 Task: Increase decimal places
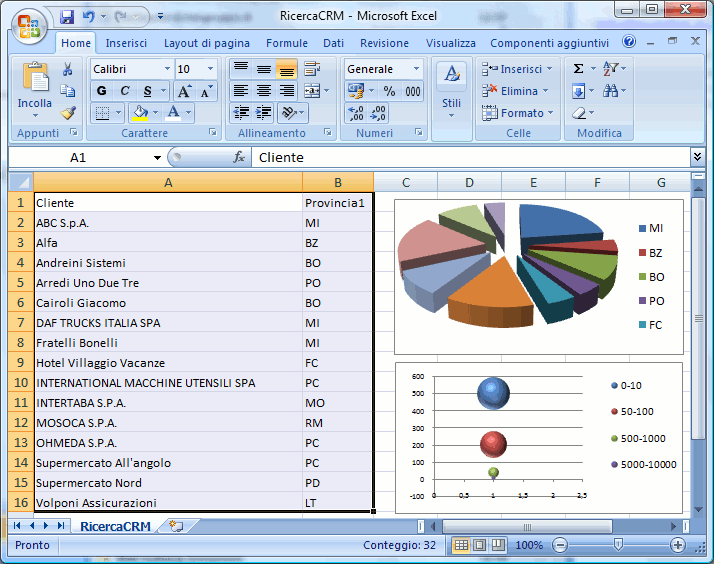[356, 113]
